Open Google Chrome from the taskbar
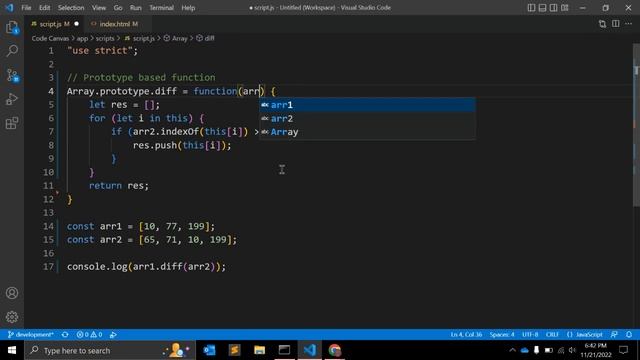Screen dimensions: 640x360 click(335, 350)
